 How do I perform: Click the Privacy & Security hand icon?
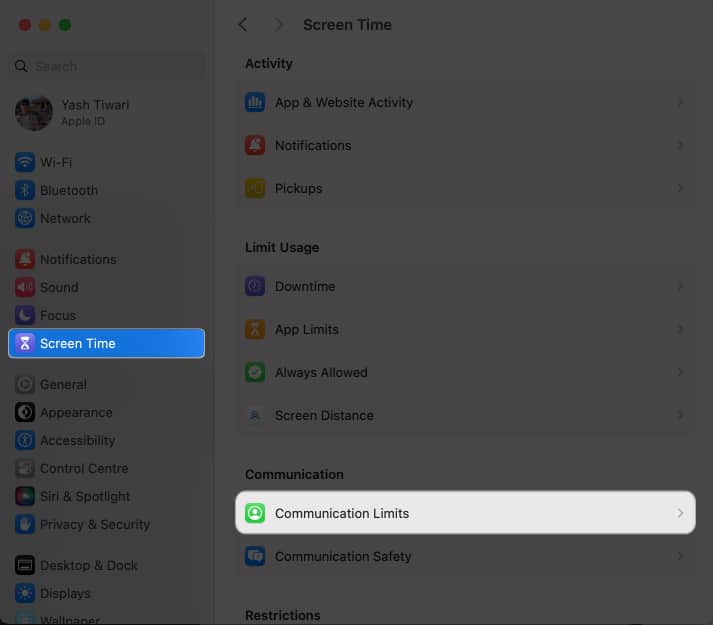click(25, 524)
